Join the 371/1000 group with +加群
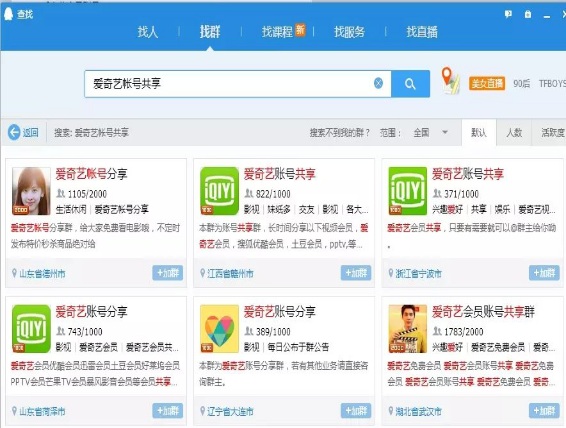 pyautogui.click(x=544, y=273)
